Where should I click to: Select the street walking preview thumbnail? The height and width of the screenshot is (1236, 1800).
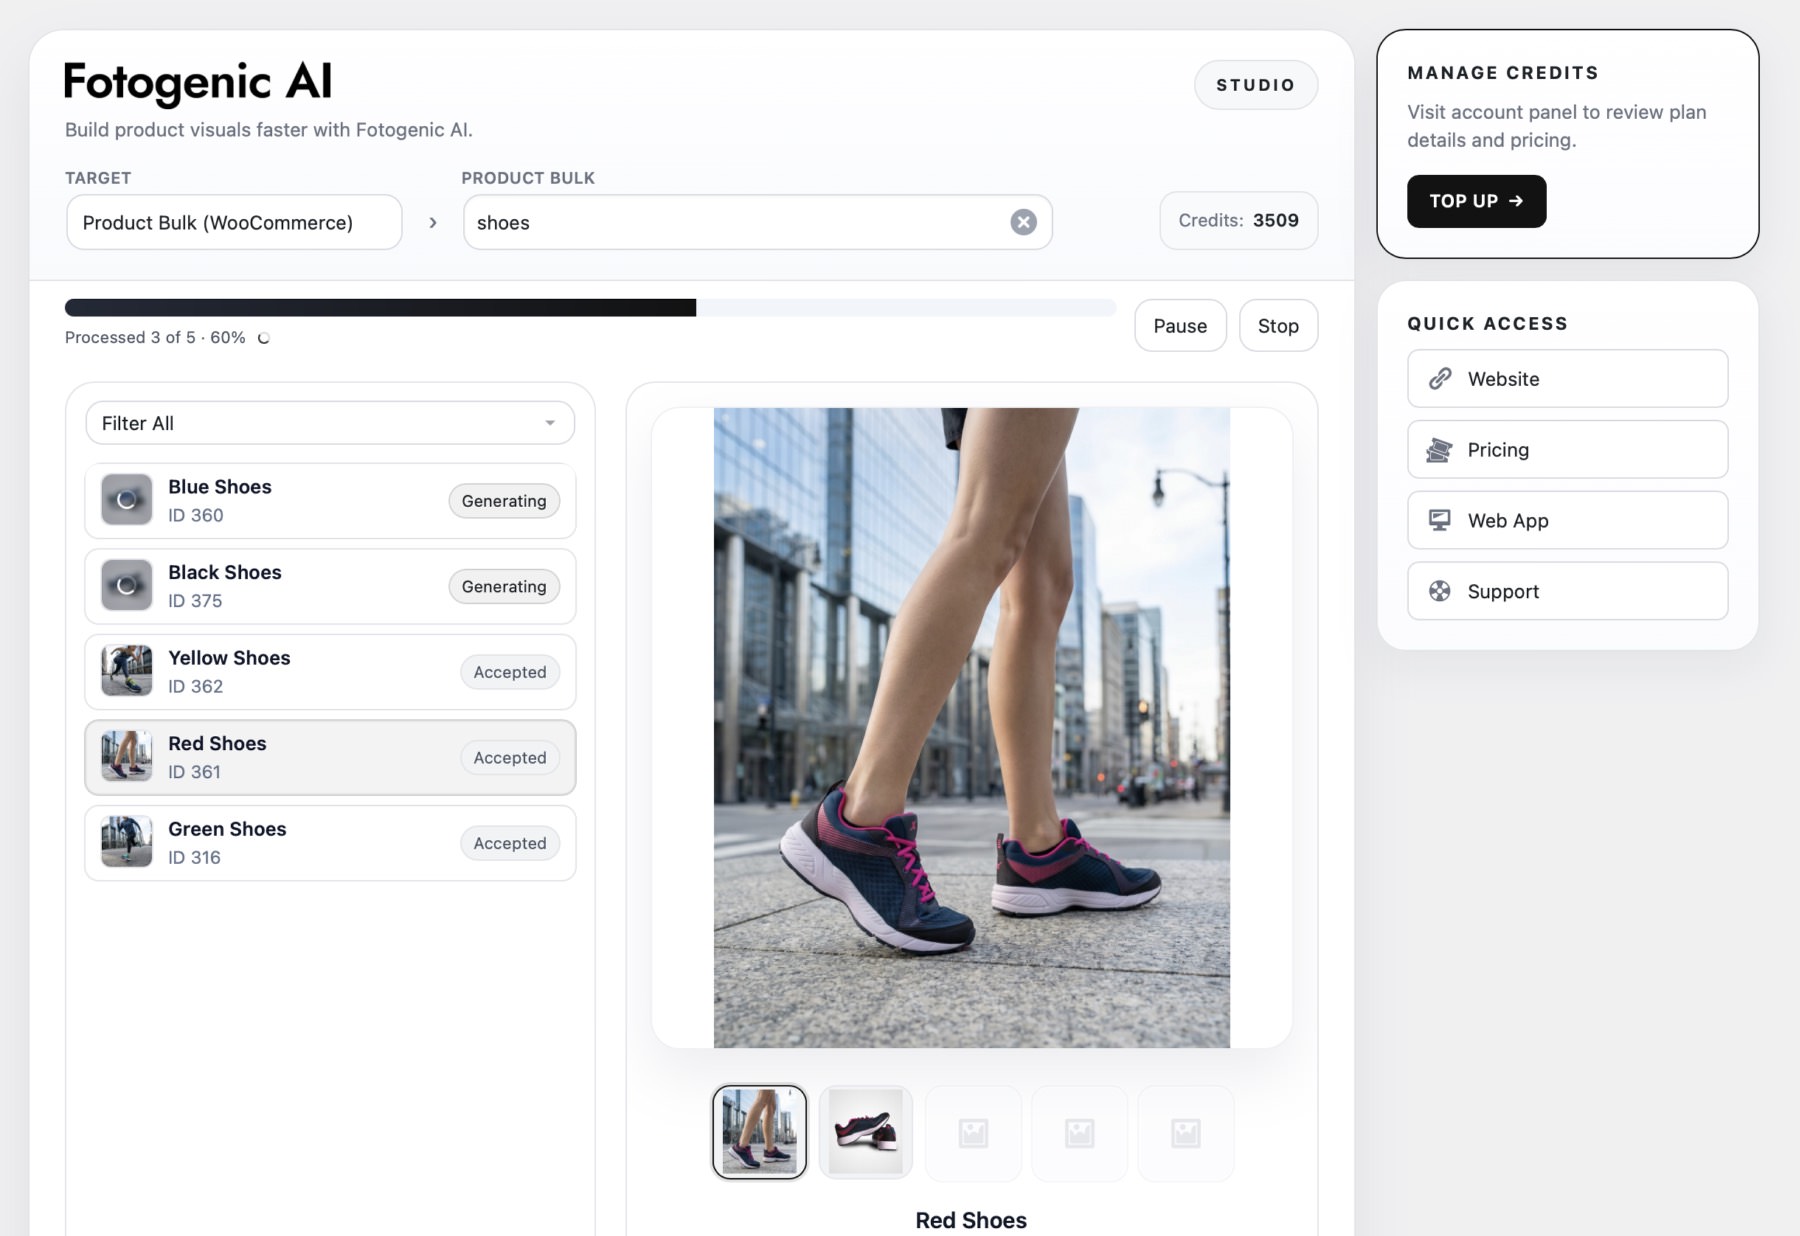[759, 1132]
